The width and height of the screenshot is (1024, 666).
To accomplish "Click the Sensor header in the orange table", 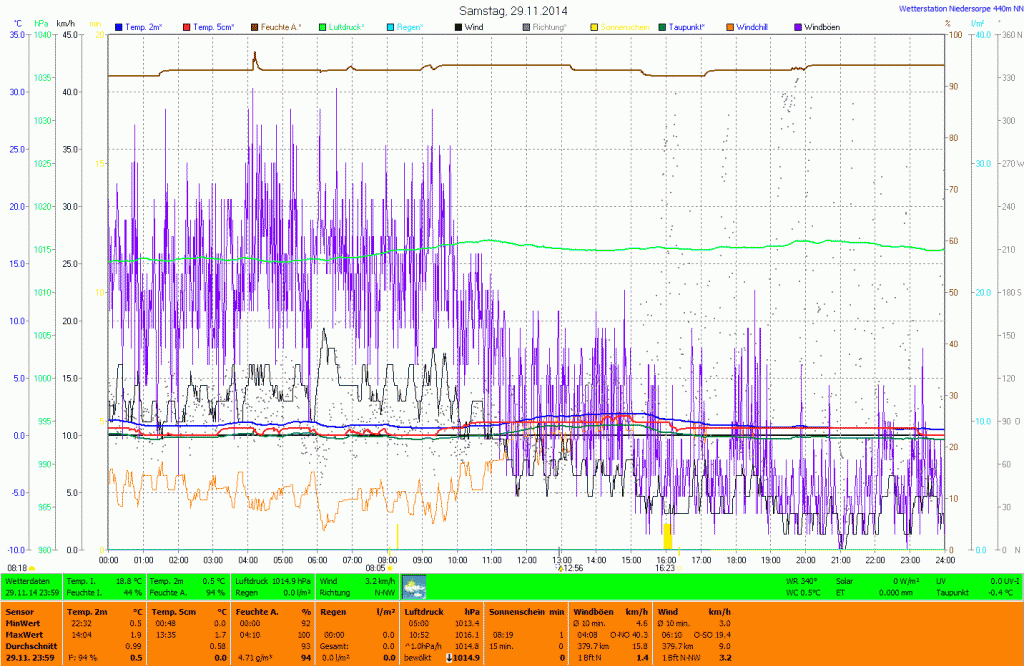I will pyautogui.click(x=20, y=610).
